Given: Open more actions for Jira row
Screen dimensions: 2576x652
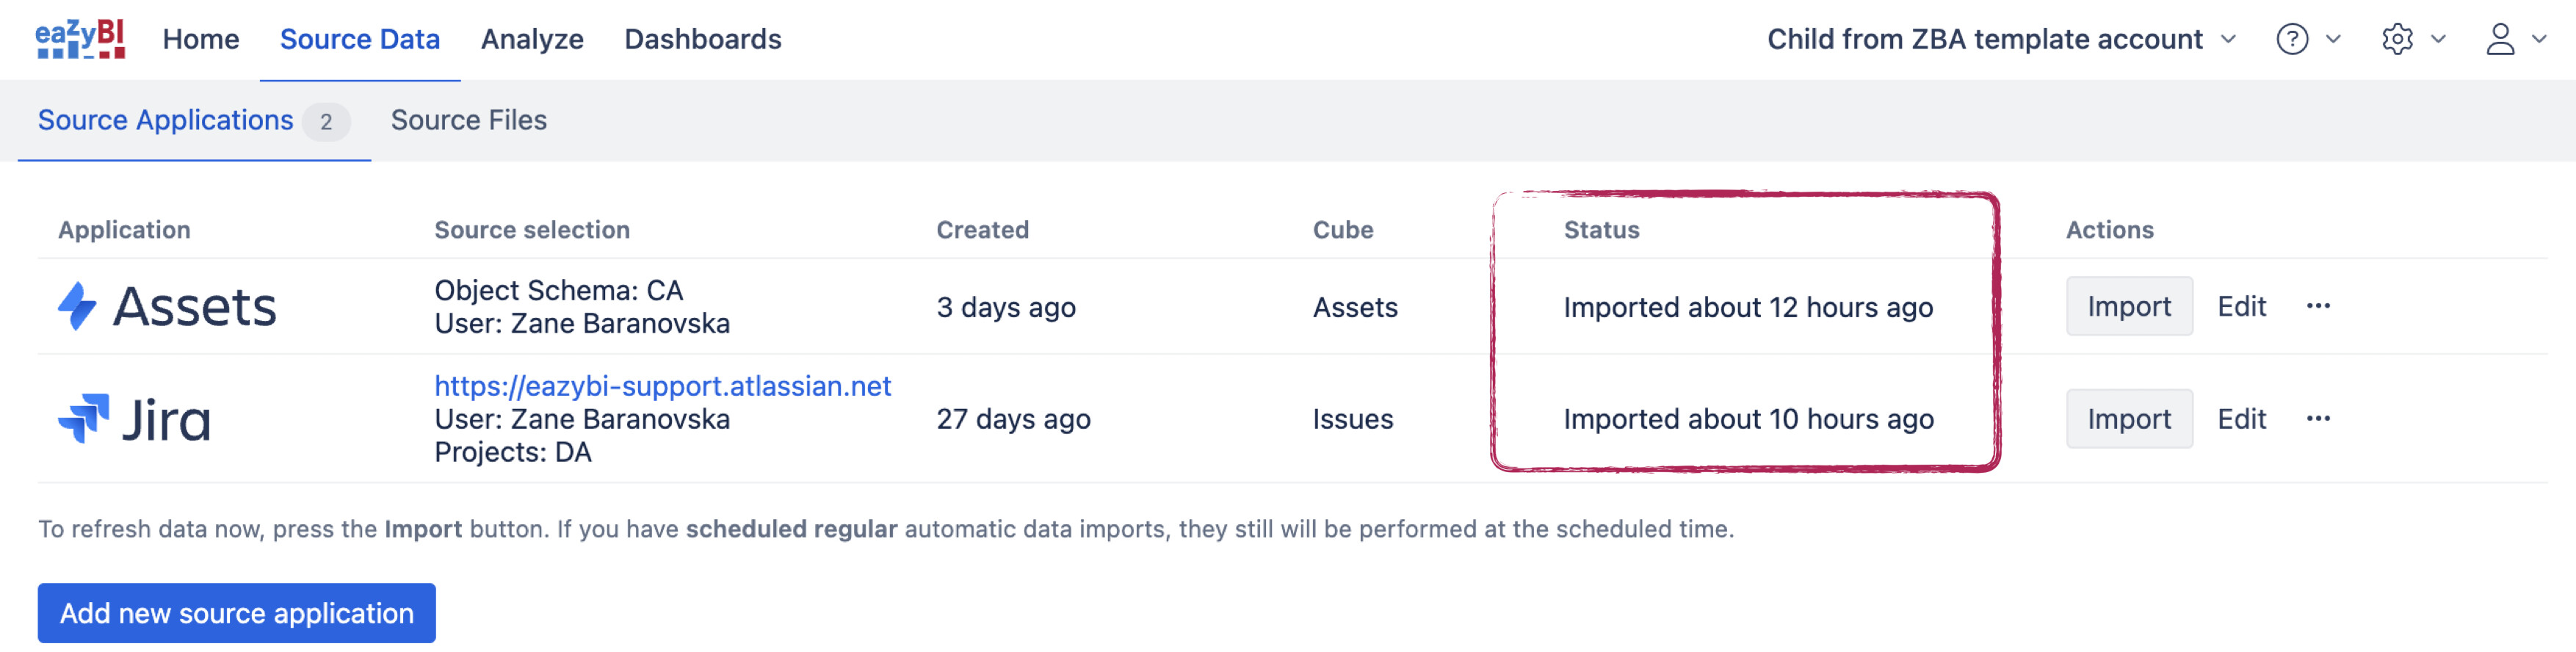Looking at the screenshot, I should [2318, 418].
